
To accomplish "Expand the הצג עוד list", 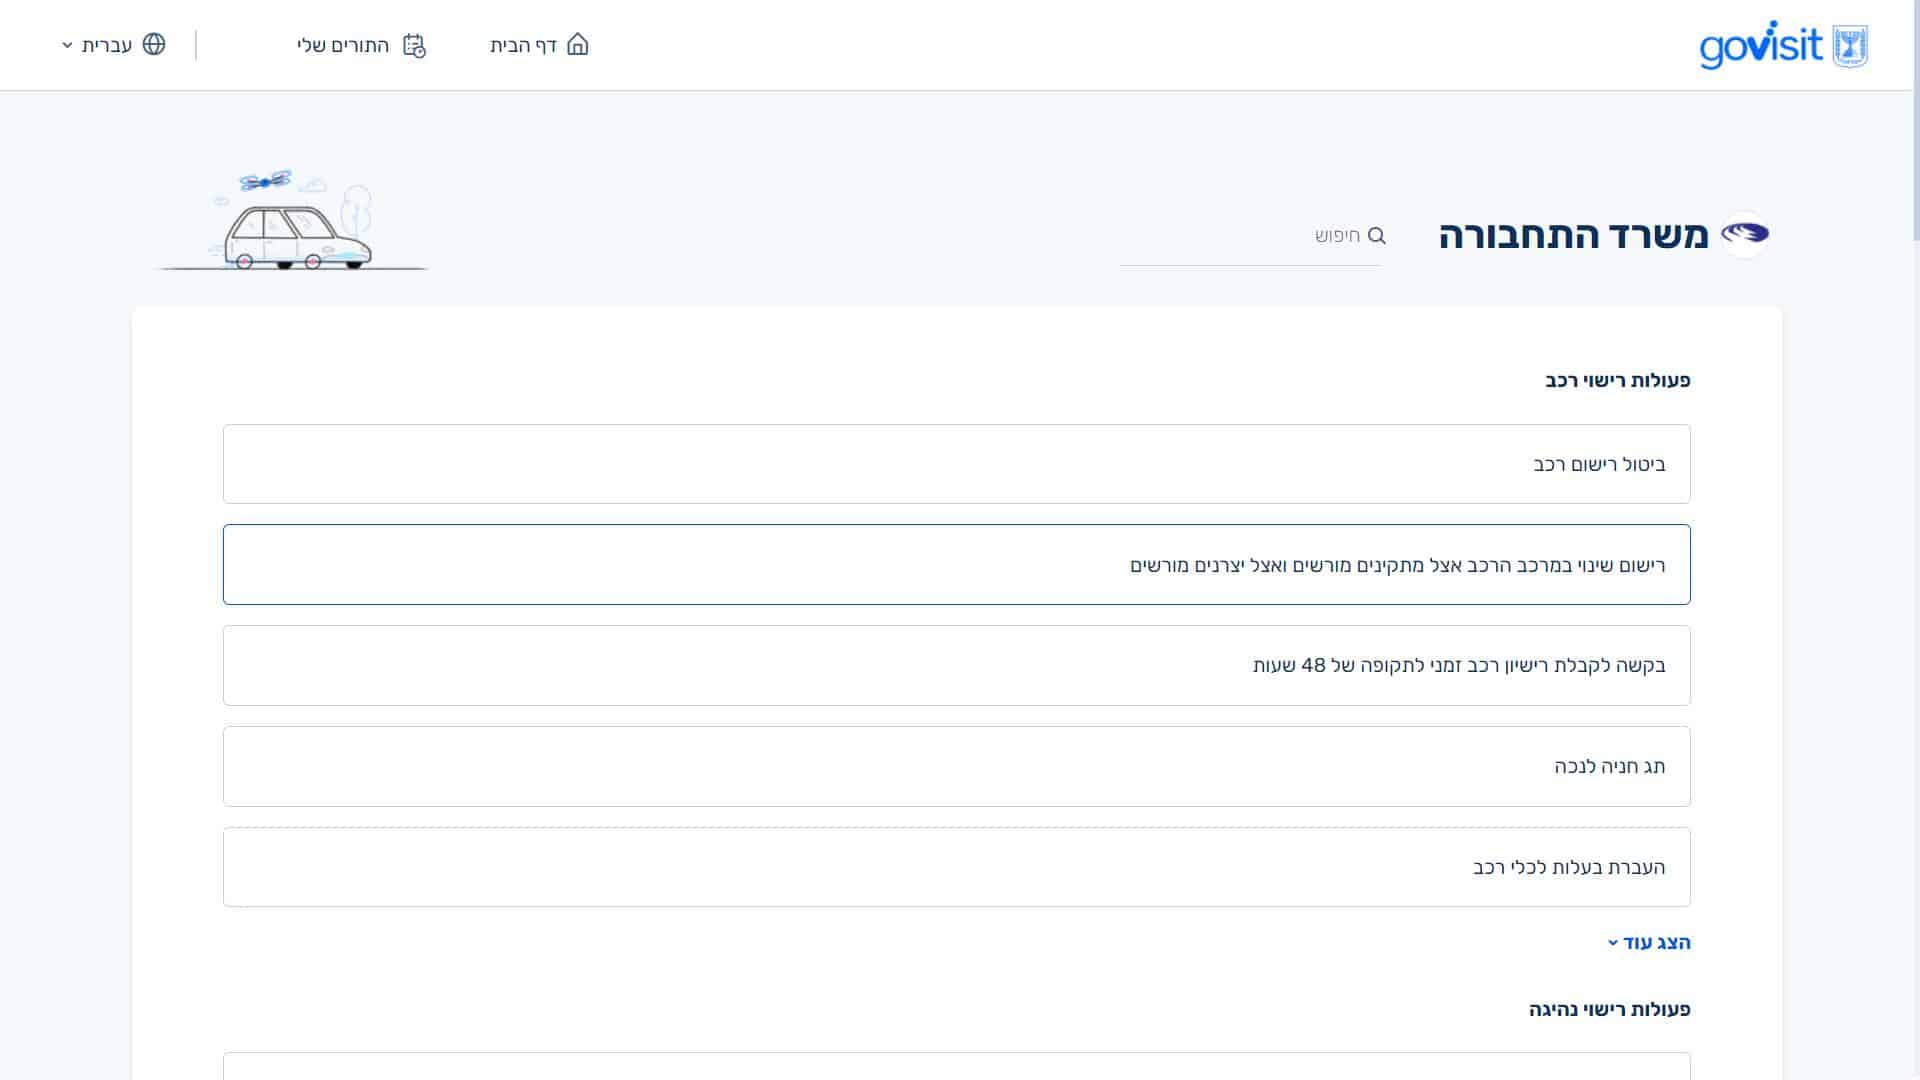I will (1650, 943).
